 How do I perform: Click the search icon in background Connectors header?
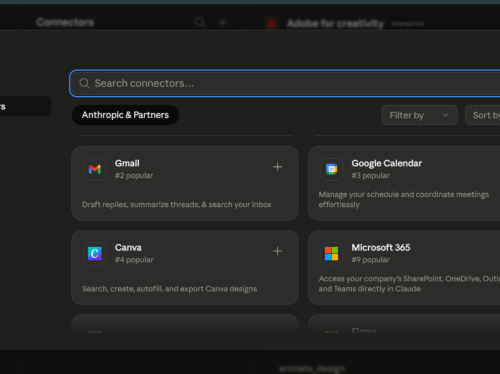(199, 22)
